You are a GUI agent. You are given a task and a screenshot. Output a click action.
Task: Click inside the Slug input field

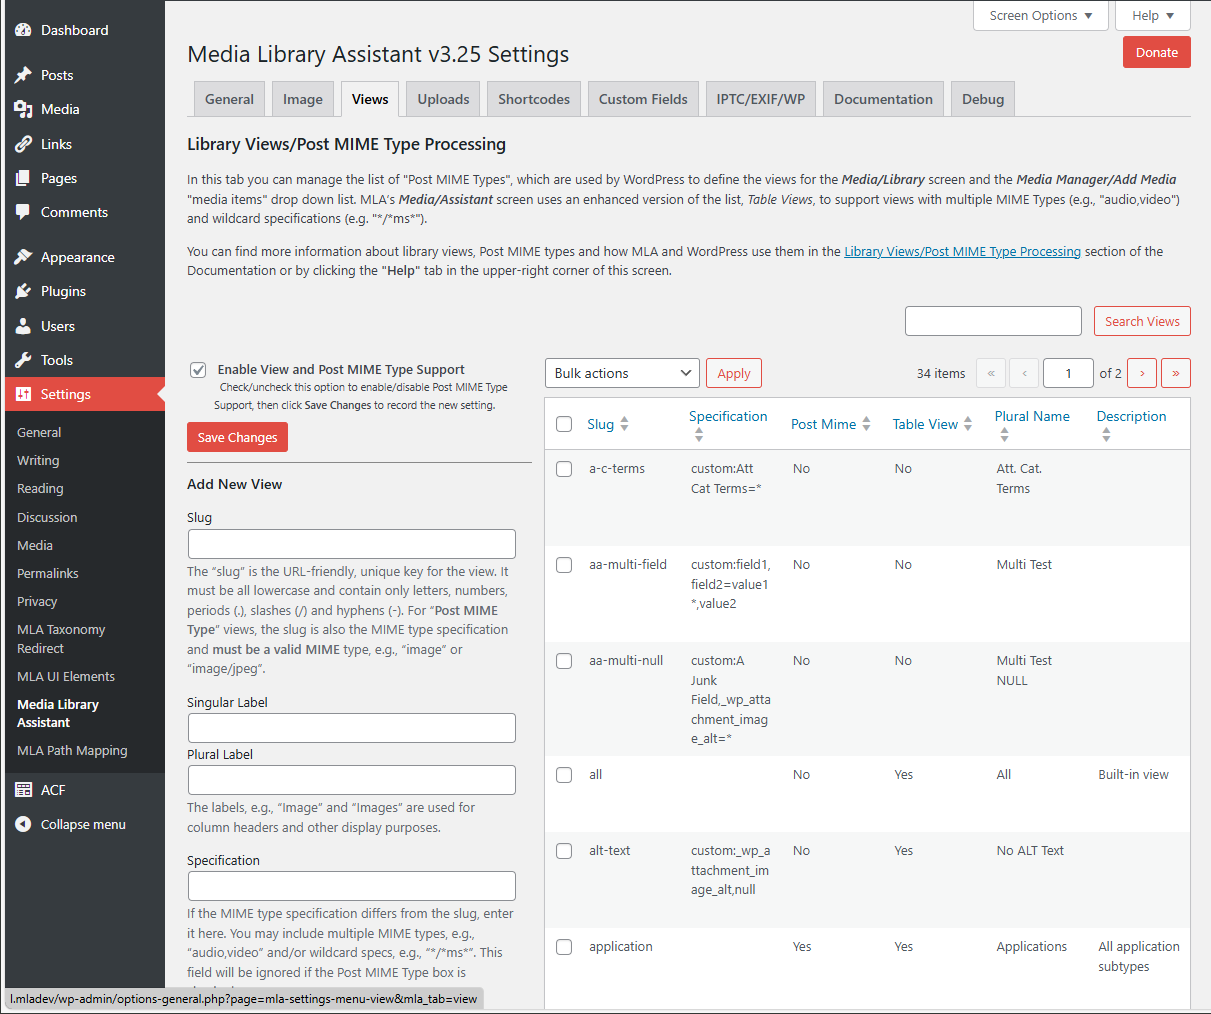[351, 544]
